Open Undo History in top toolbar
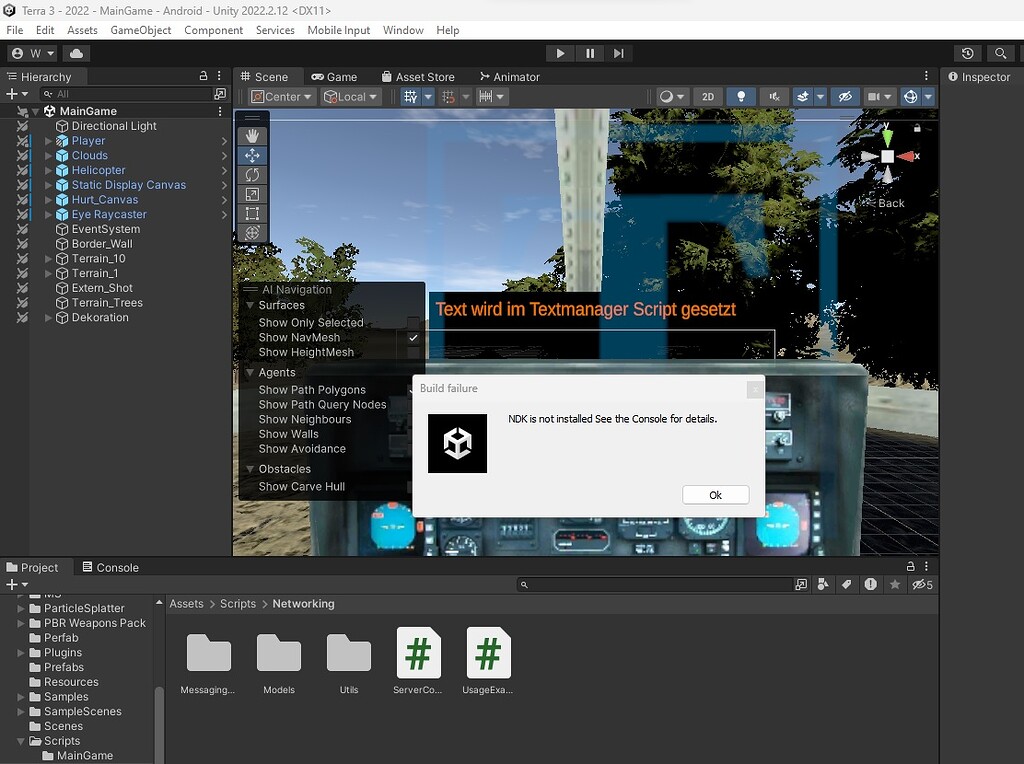 (x=967, y=53)
